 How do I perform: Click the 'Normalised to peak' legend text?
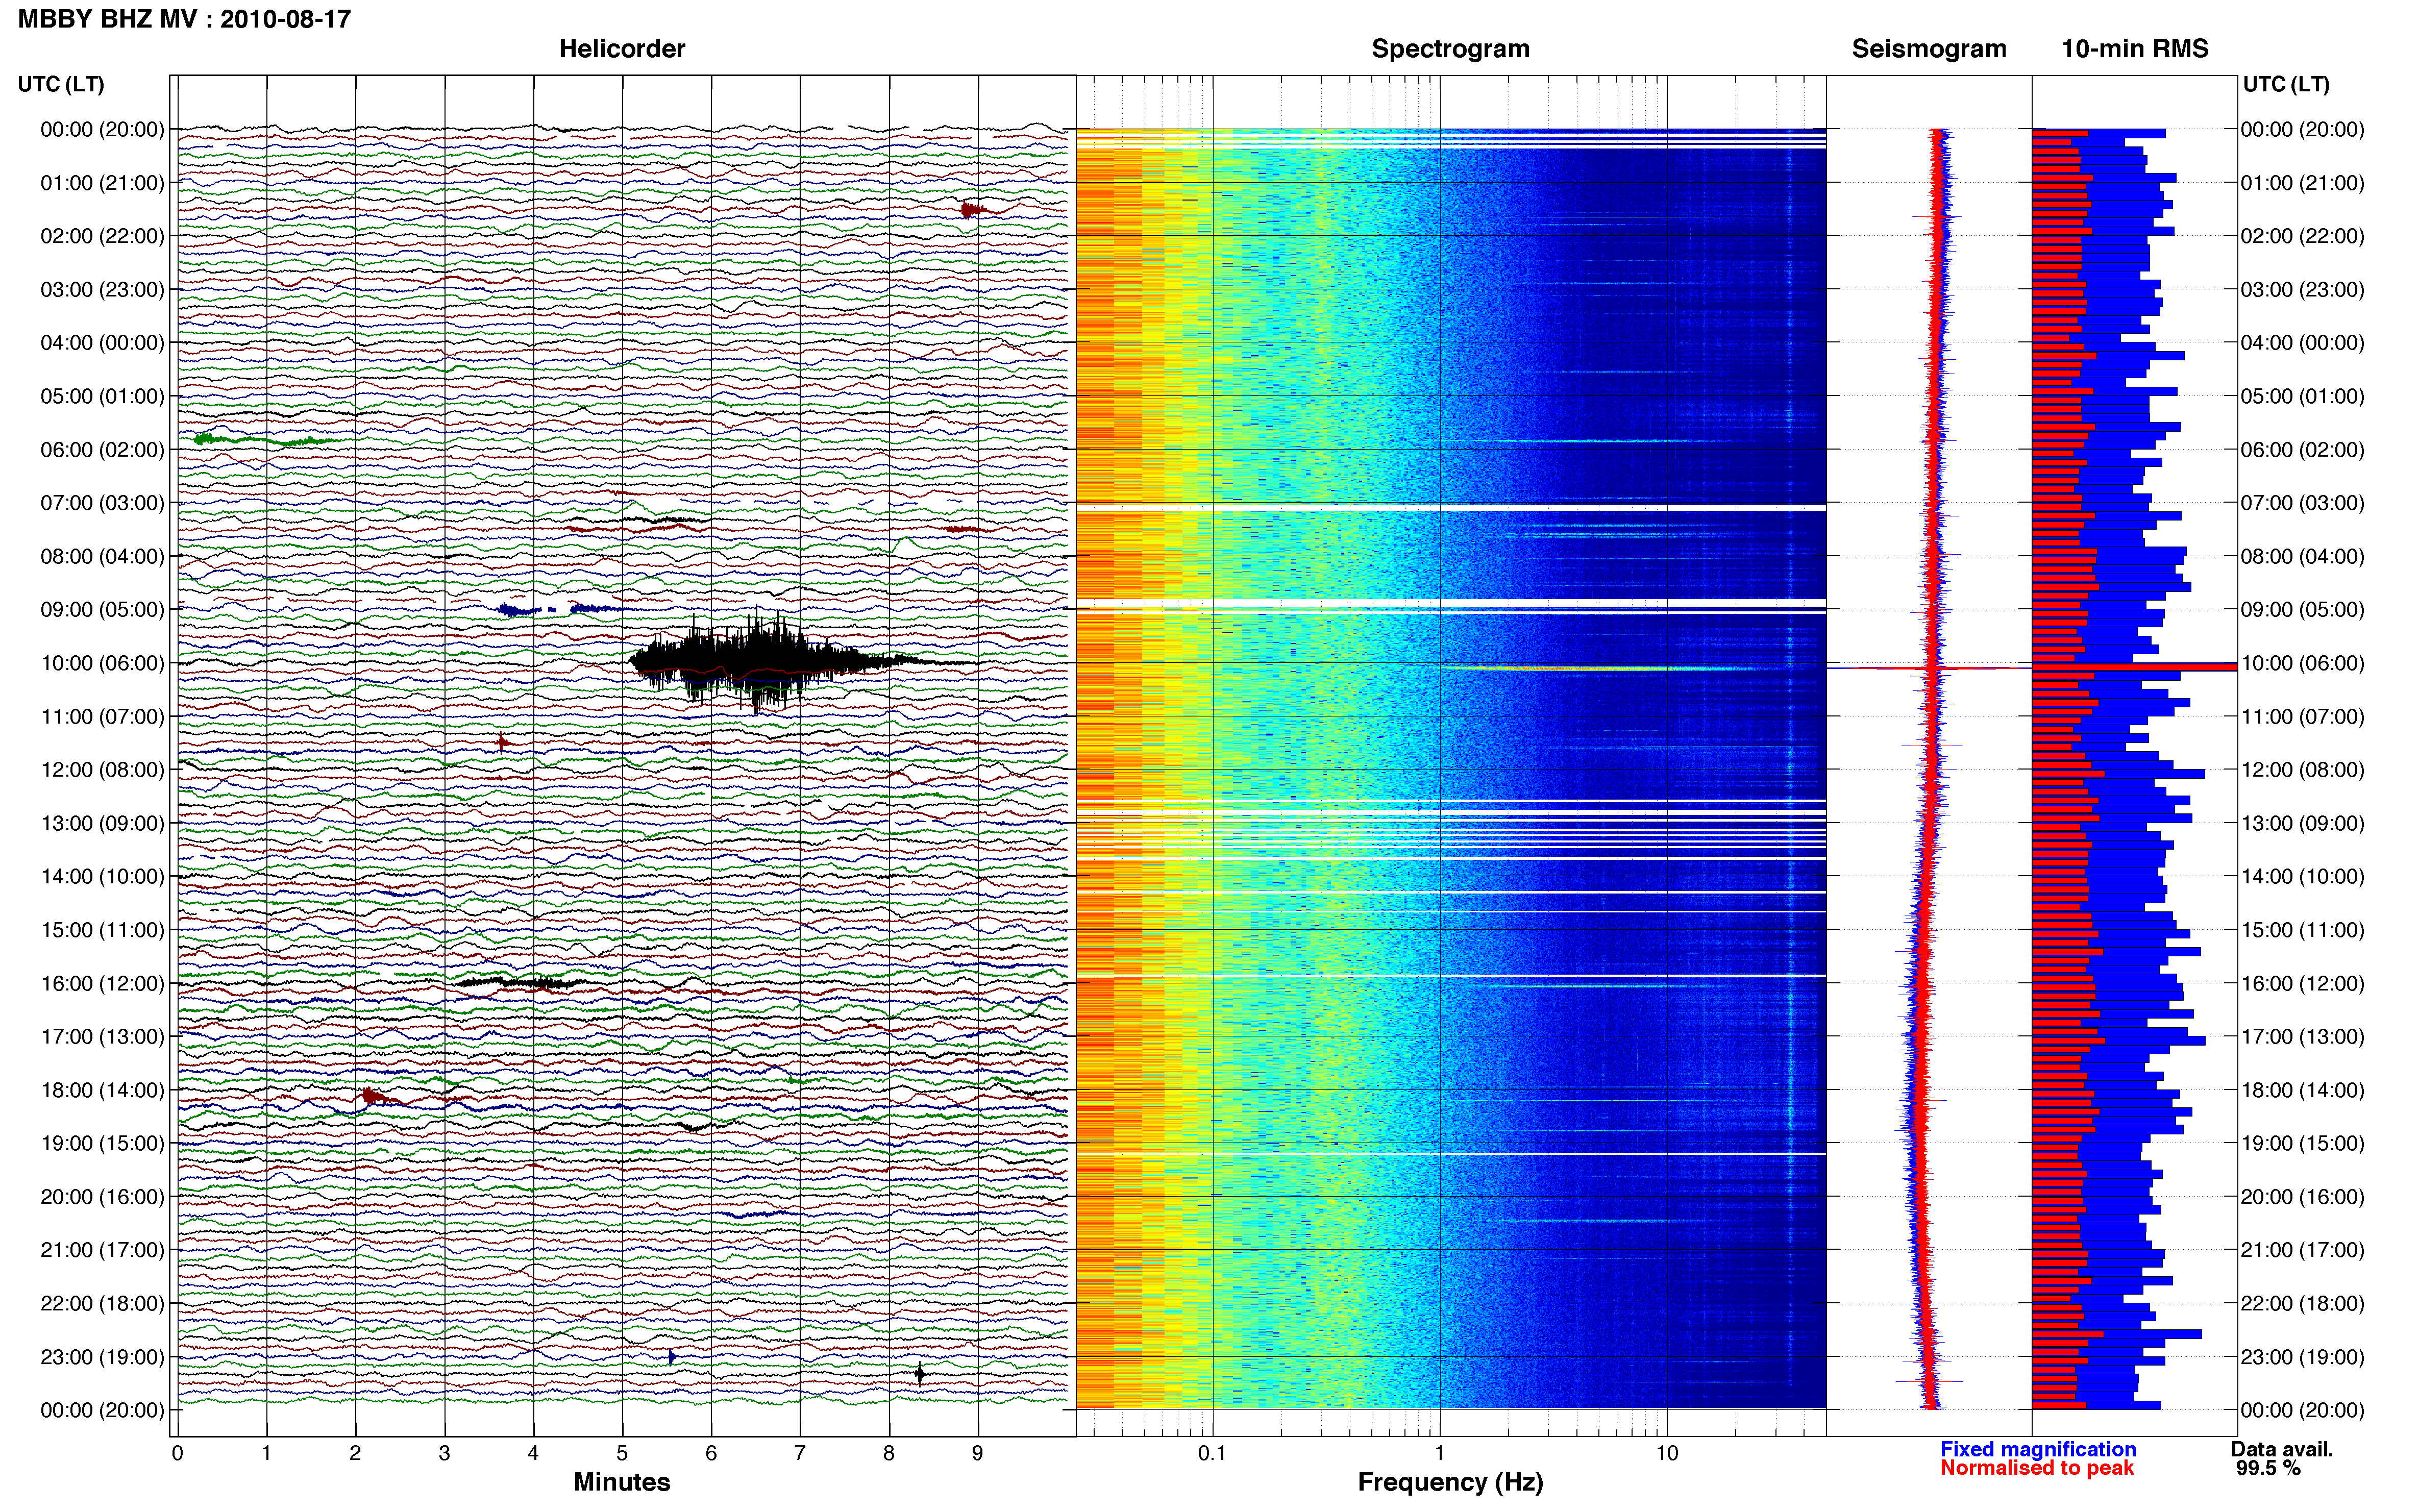[2037, 1468]
